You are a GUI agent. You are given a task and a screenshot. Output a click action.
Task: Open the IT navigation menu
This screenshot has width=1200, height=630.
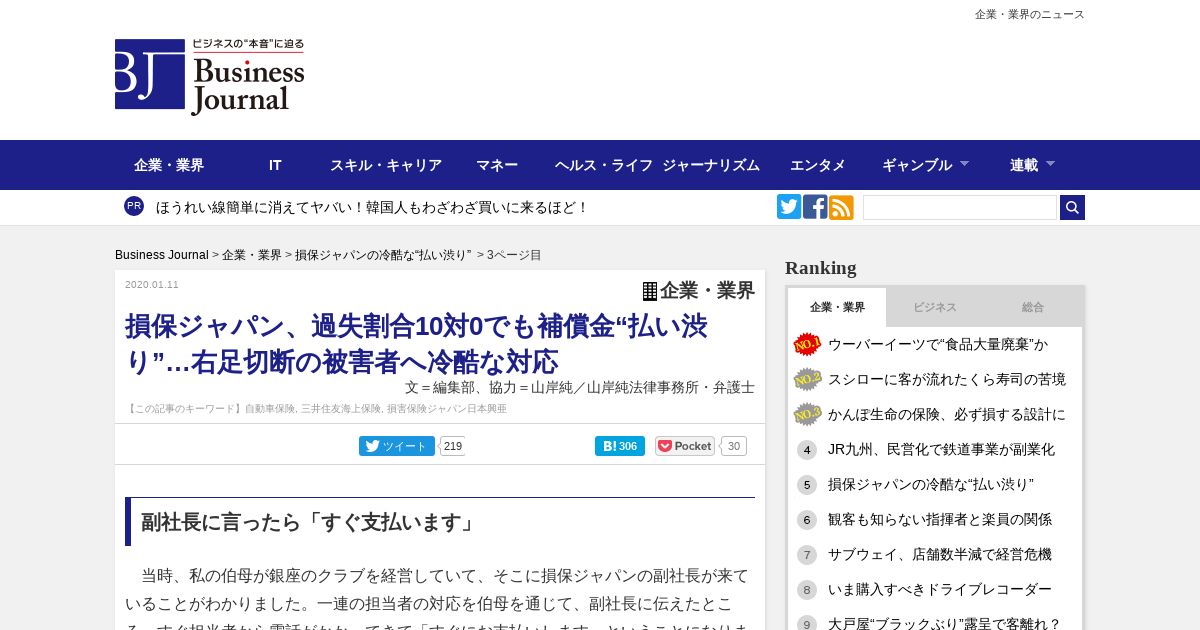275,165
